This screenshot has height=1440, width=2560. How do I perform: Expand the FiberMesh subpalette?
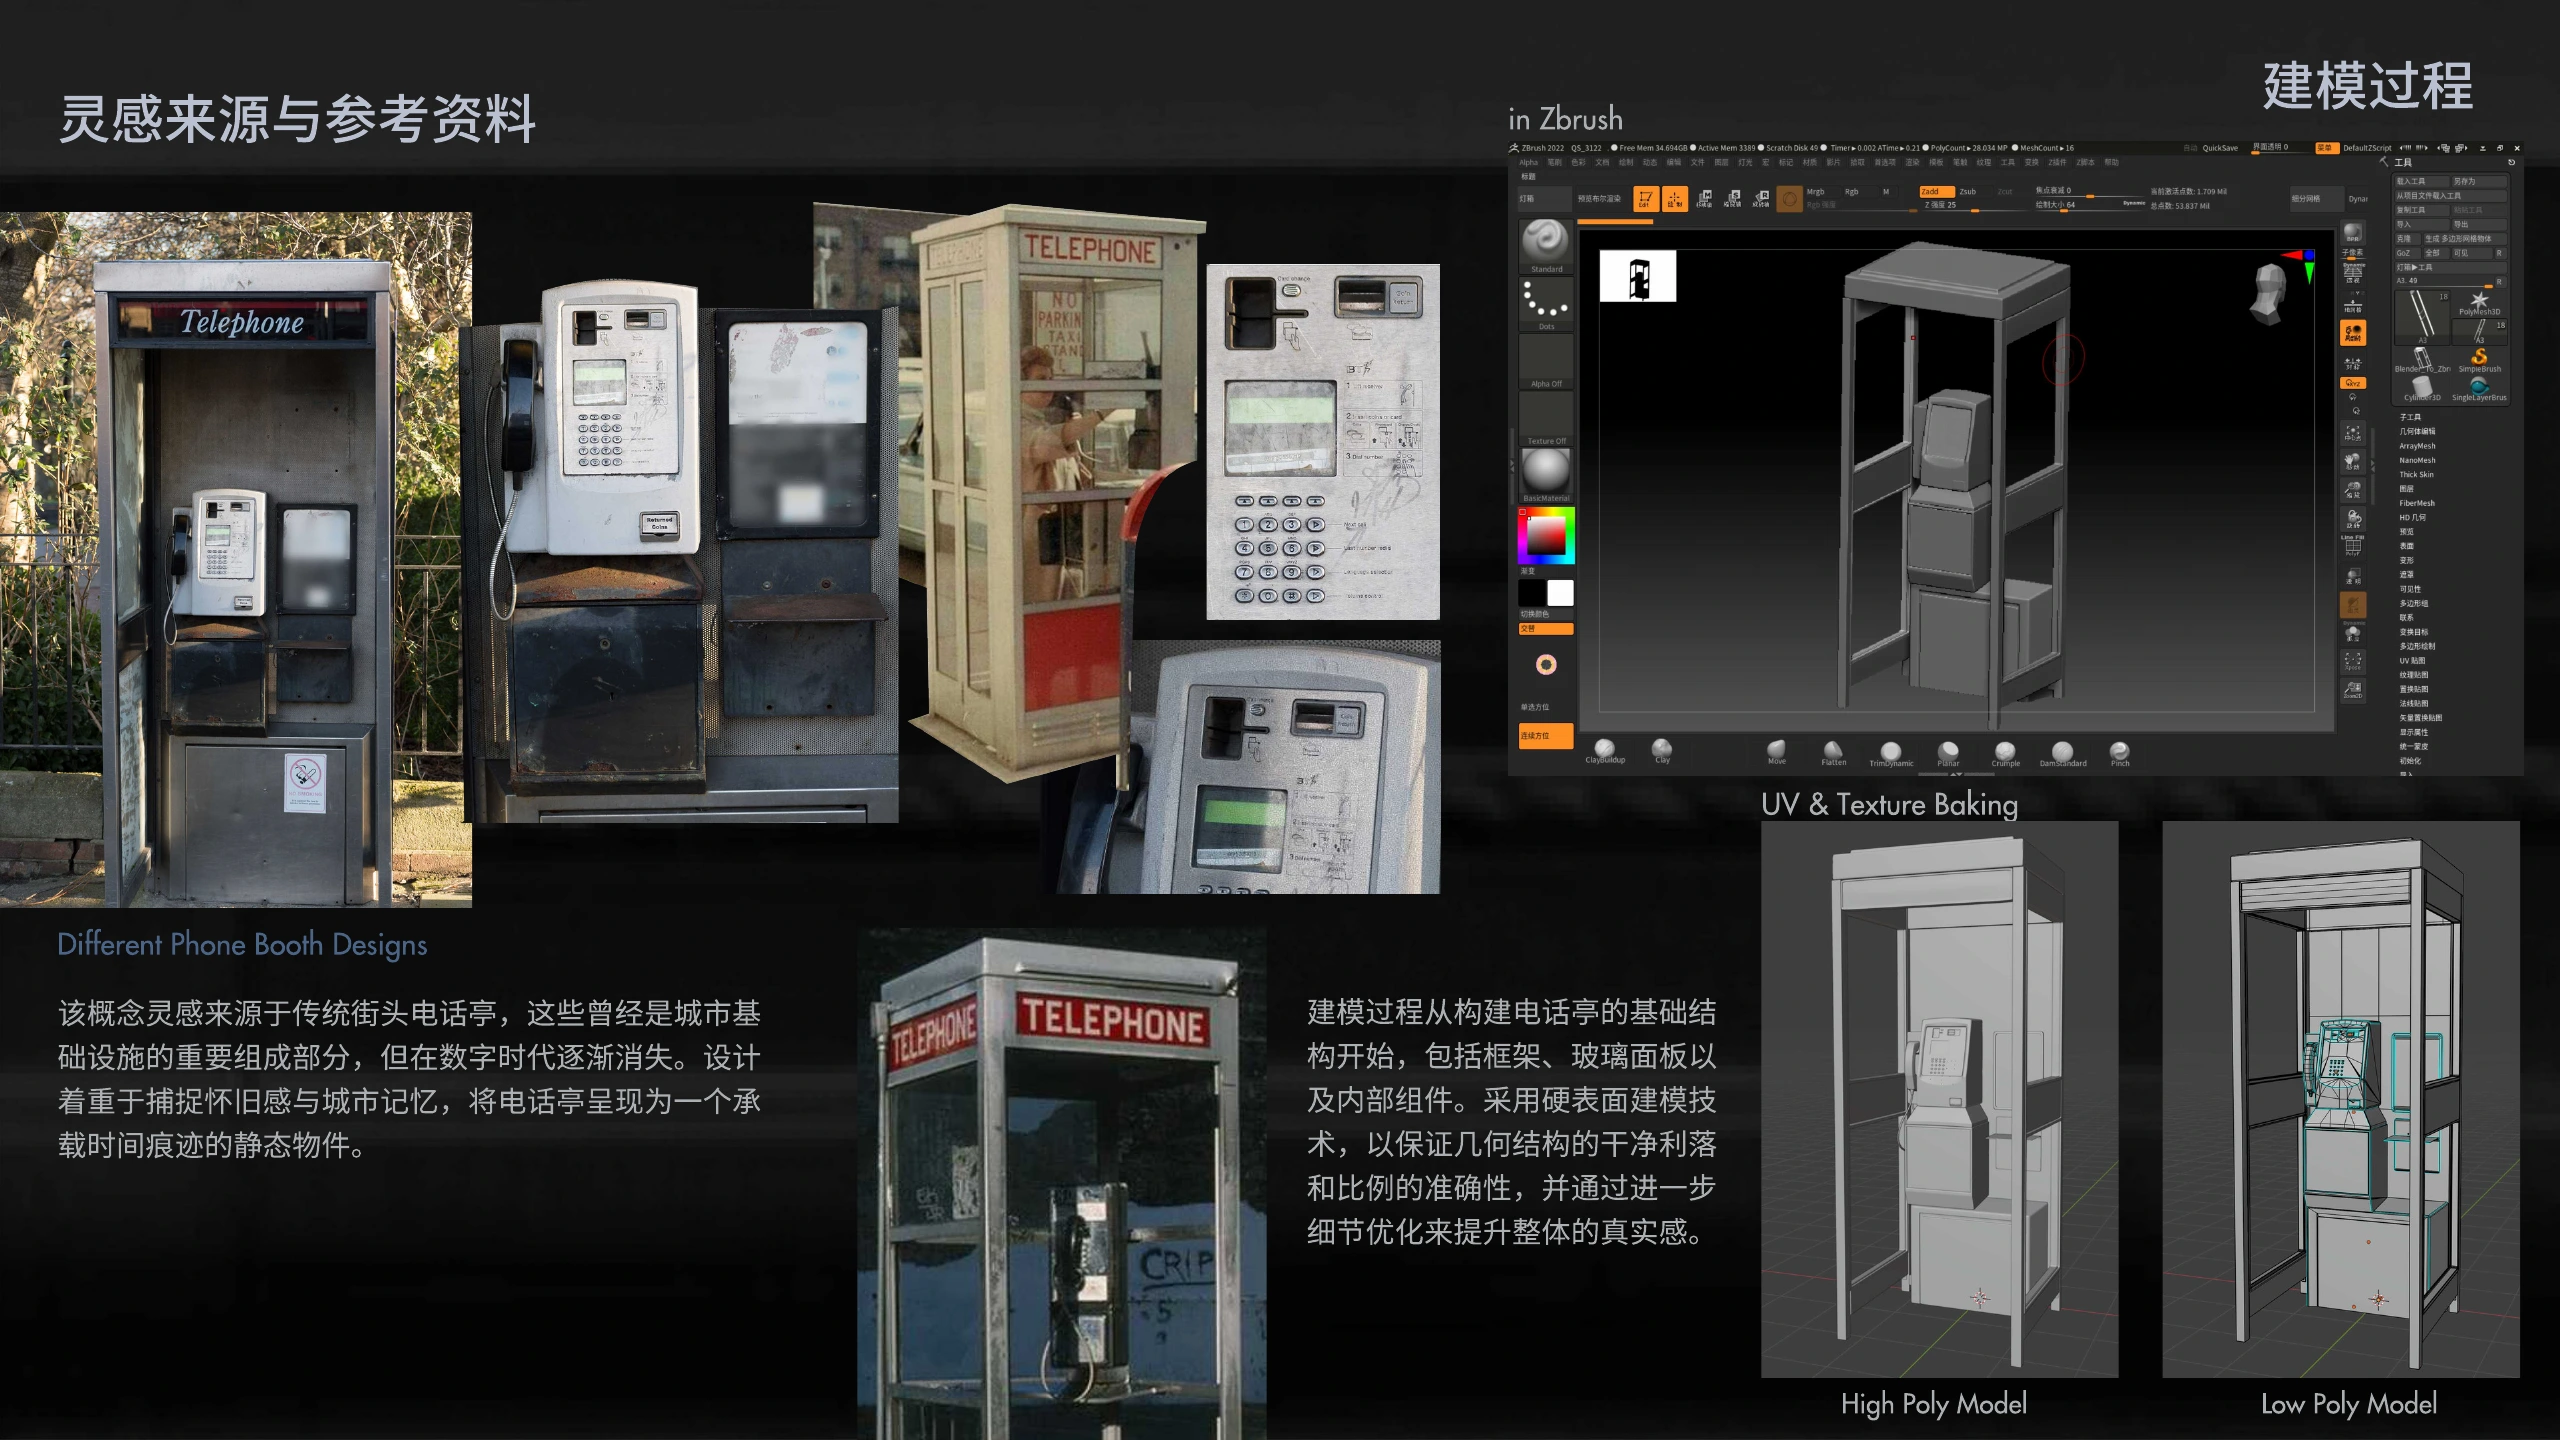pos(2418,503)
